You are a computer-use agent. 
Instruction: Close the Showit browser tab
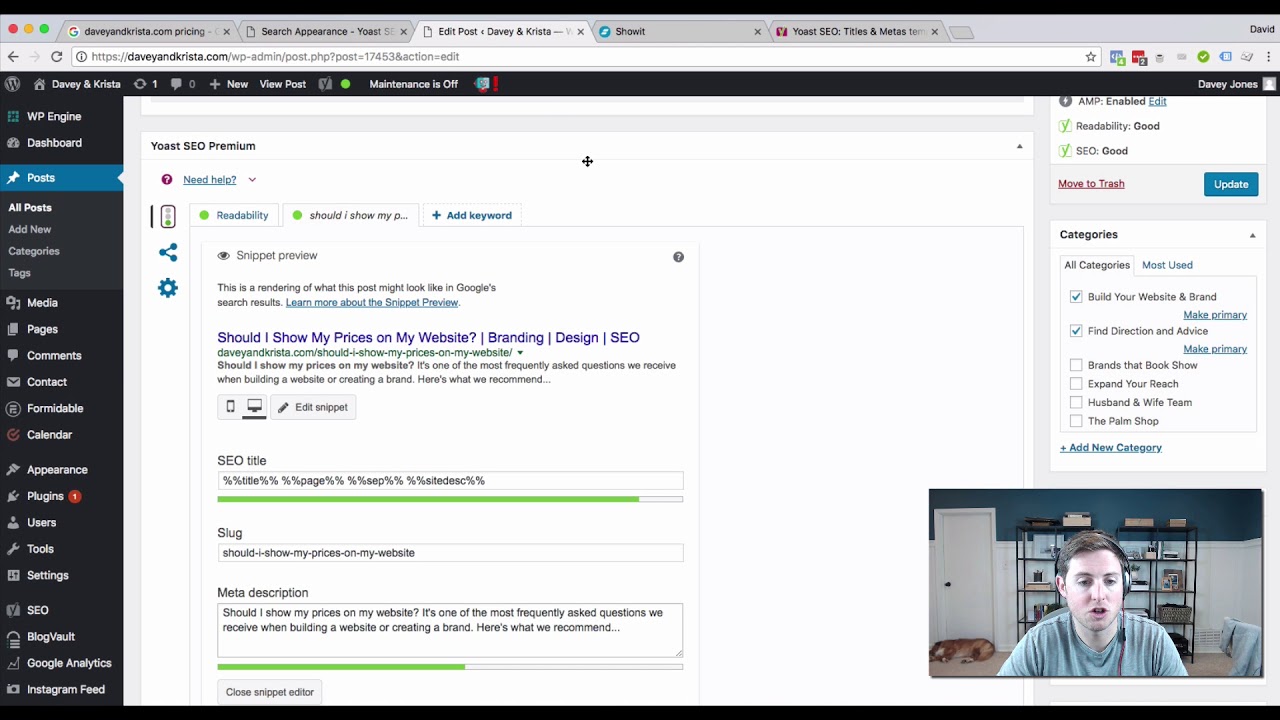coord(757,32)
